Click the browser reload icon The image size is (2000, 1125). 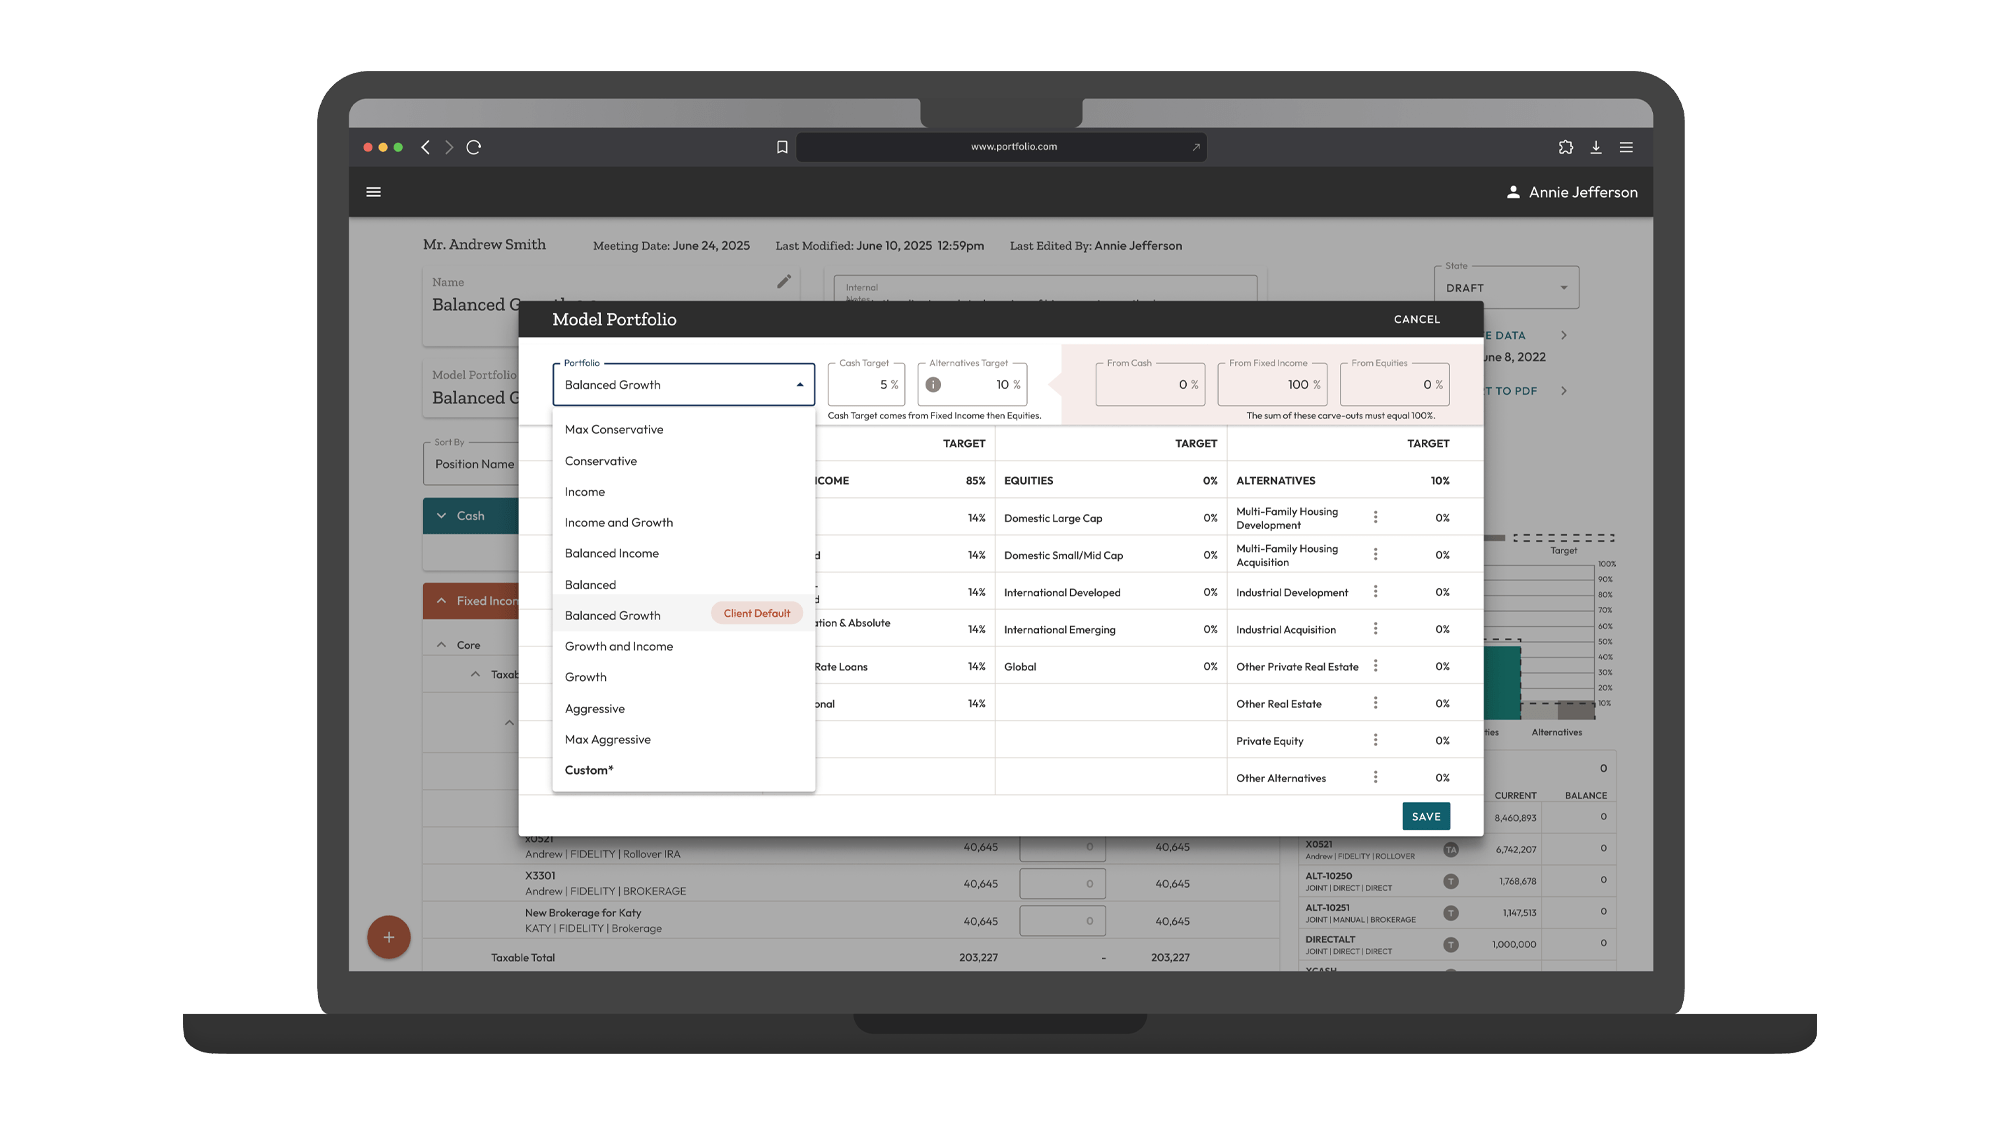click(x=474, y=147)
